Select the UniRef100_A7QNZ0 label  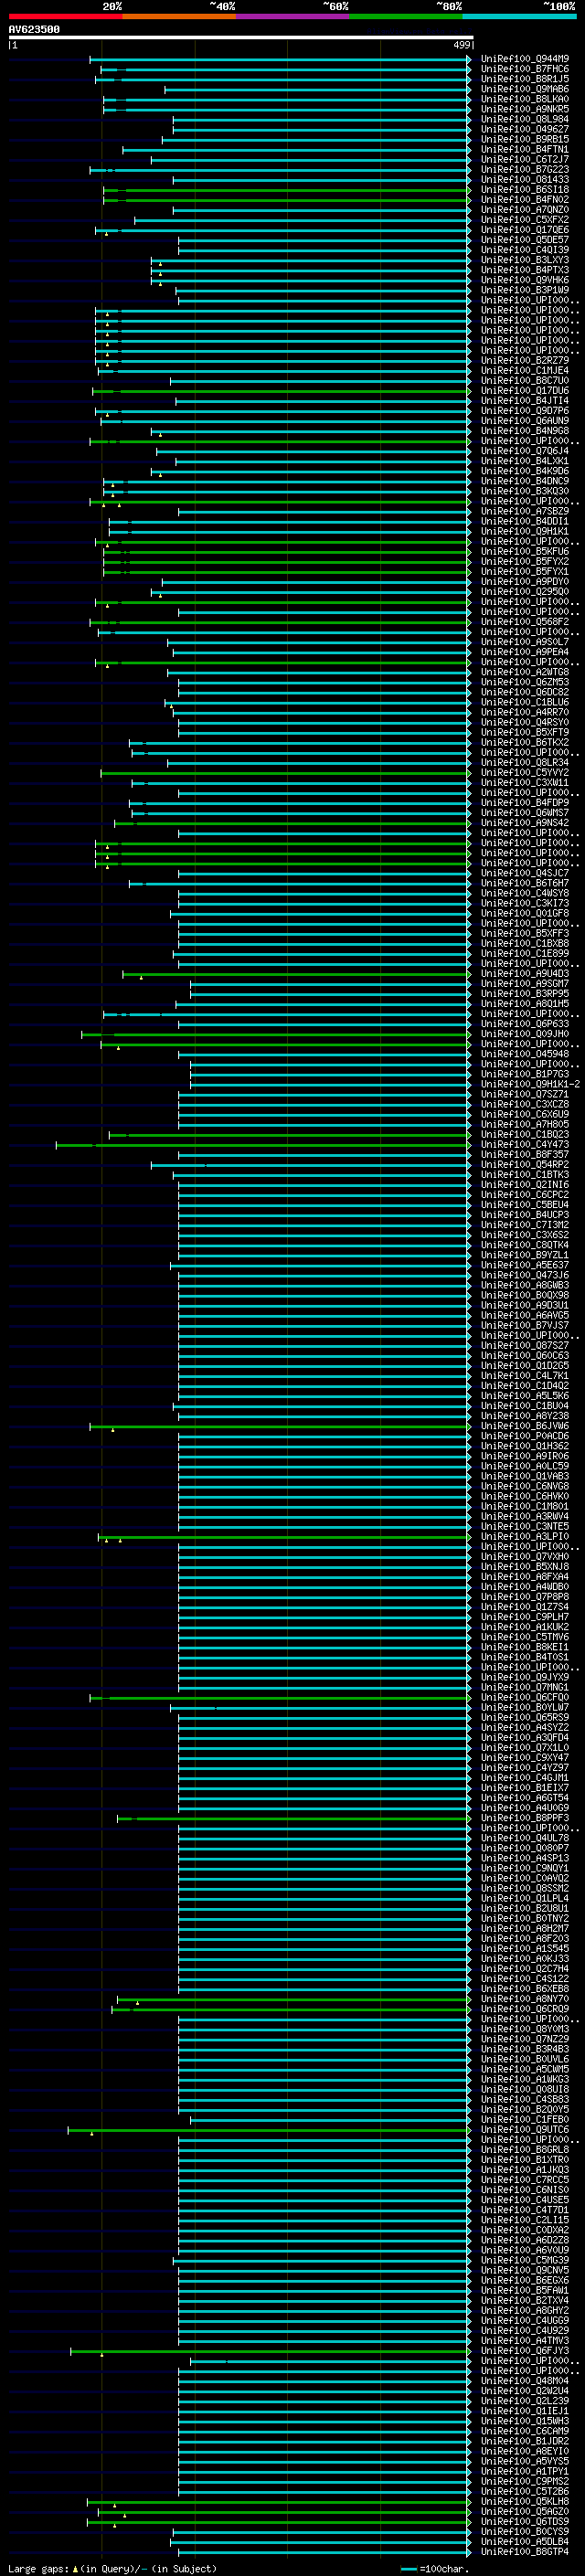(x=525, y=210)
